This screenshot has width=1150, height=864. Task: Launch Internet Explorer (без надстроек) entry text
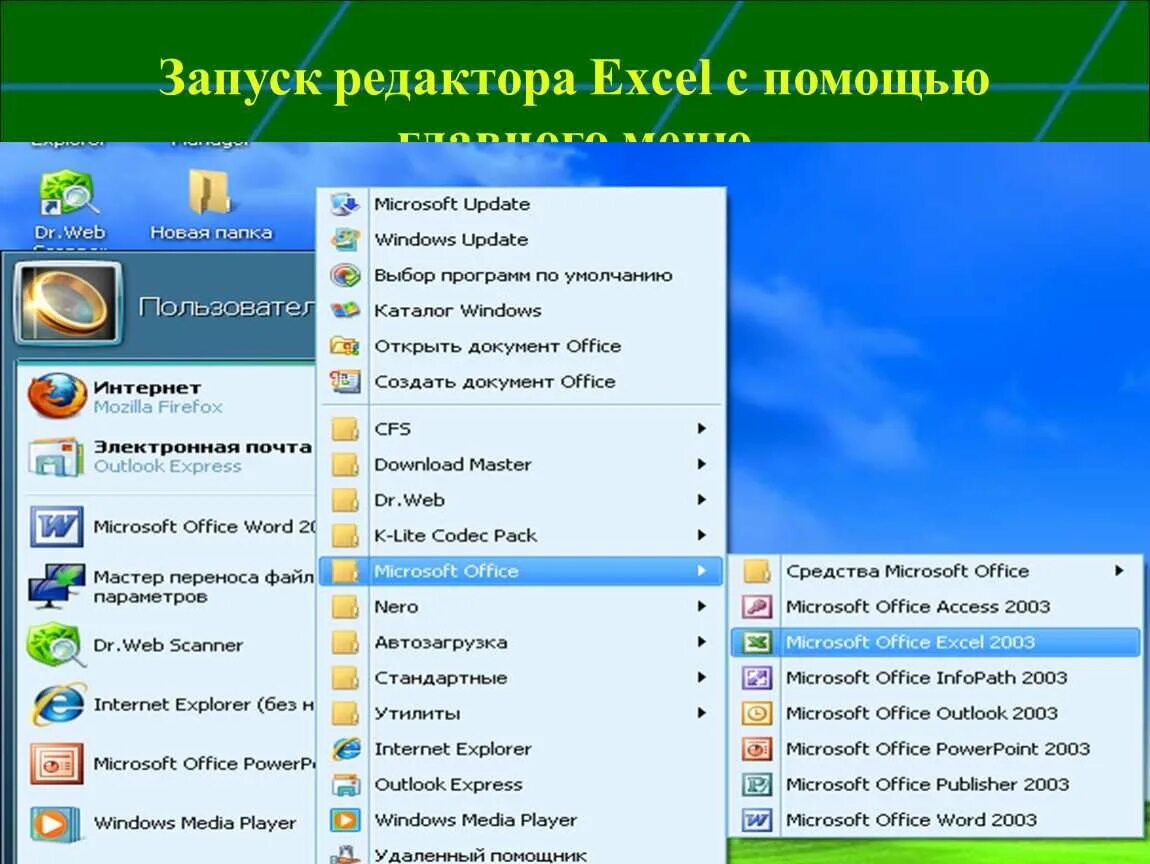click(x=204, y=705)
